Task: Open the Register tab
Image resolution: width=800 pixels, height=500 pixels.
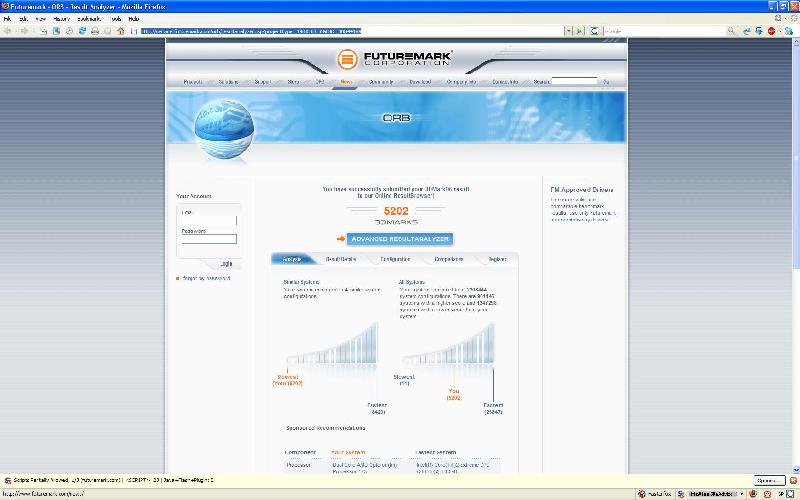Action: tap(497, 259)
